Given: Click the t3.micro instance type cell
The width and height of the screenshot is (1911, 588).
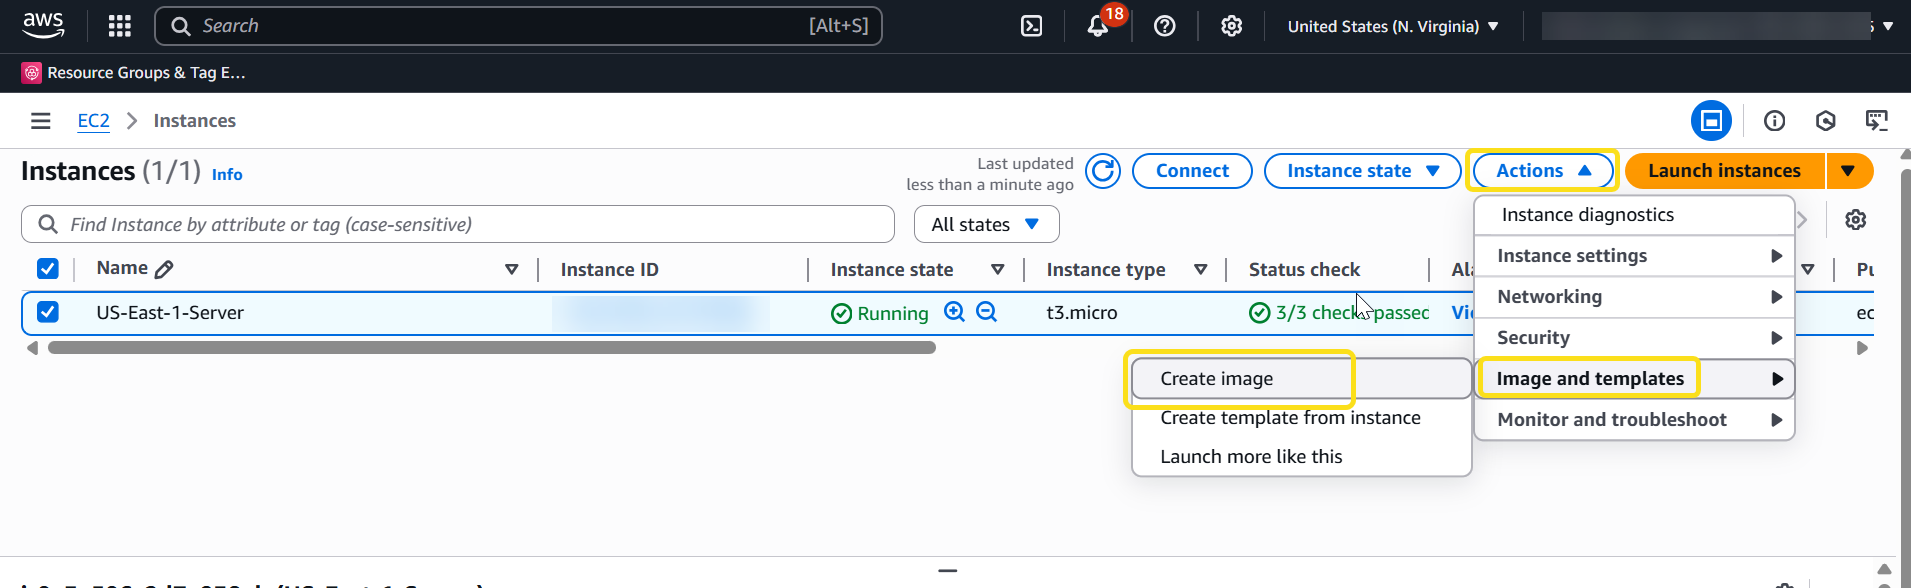Looking at the screenshot, I should click(x=1081, y=313).
